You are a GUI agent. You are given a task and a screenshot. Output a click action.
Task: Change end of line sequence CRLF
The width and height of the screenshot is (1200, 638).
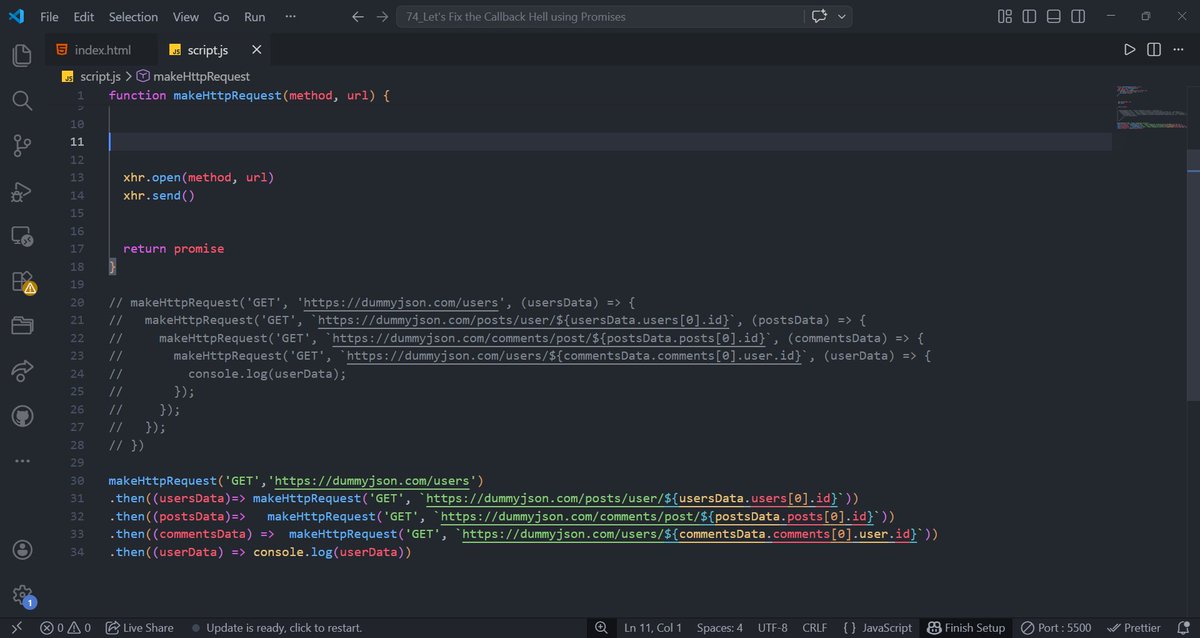click(814, 628)
